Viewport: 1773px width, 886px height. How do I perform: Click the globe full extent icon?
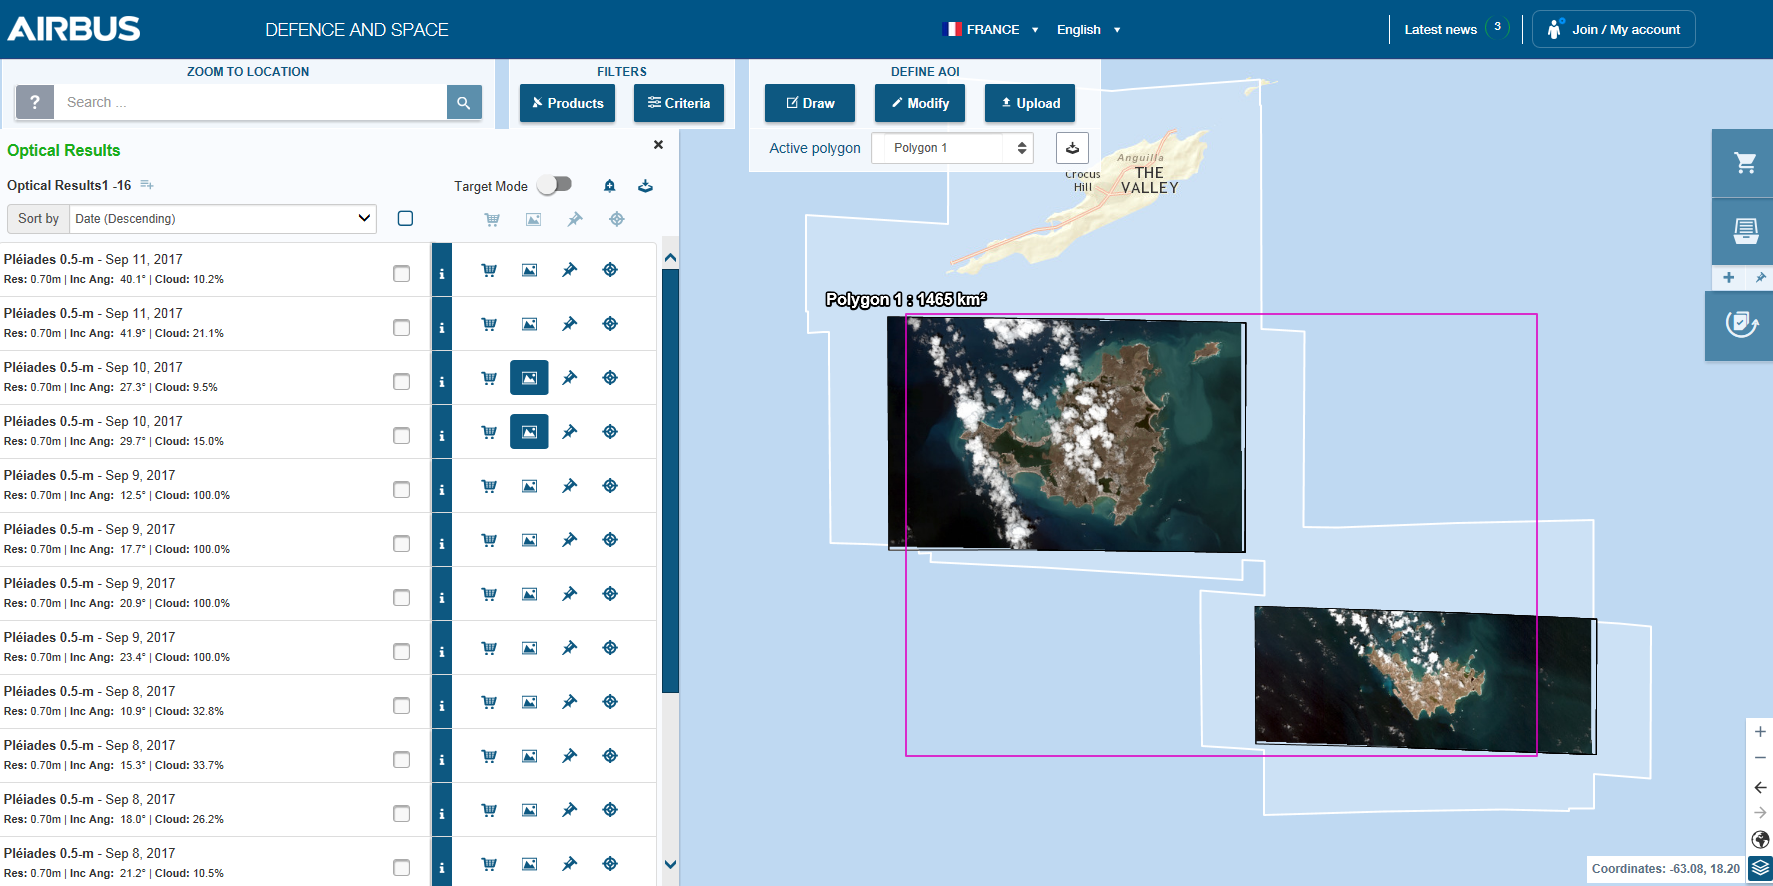click(x=1761, y=839)
